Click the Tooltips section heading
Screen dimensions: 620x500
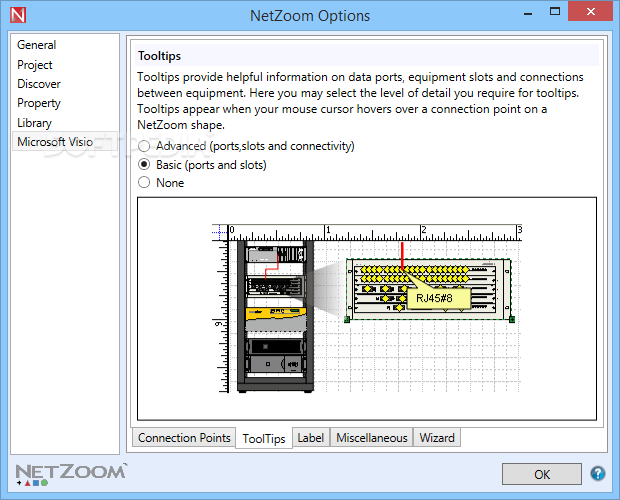tap(159, 56)
